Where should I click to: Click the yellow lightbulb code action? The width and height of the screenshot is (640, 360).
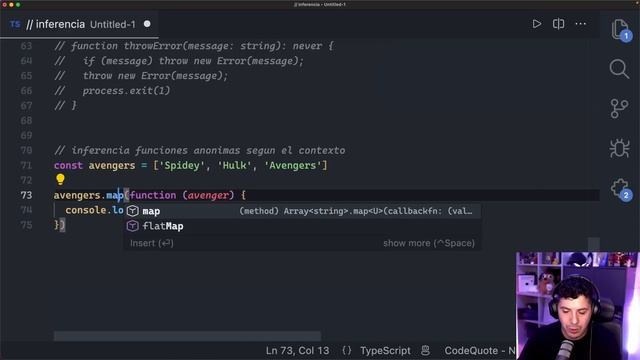[60, 179]
